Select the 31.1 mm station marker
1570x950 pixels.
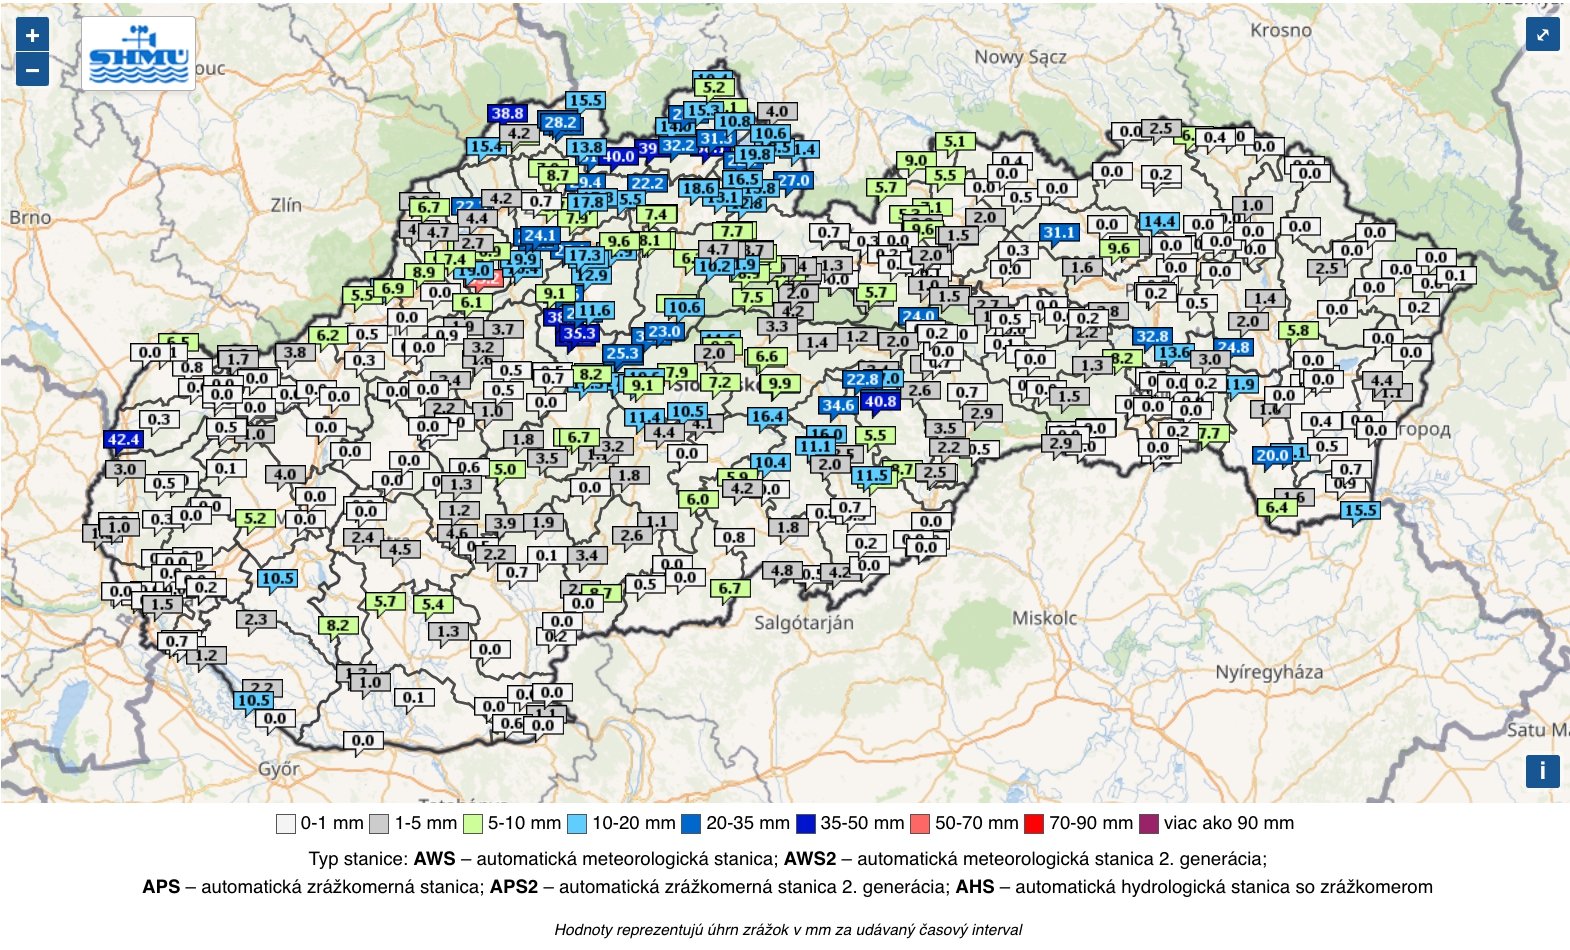pyautogui.click(x=1059, y=232)
